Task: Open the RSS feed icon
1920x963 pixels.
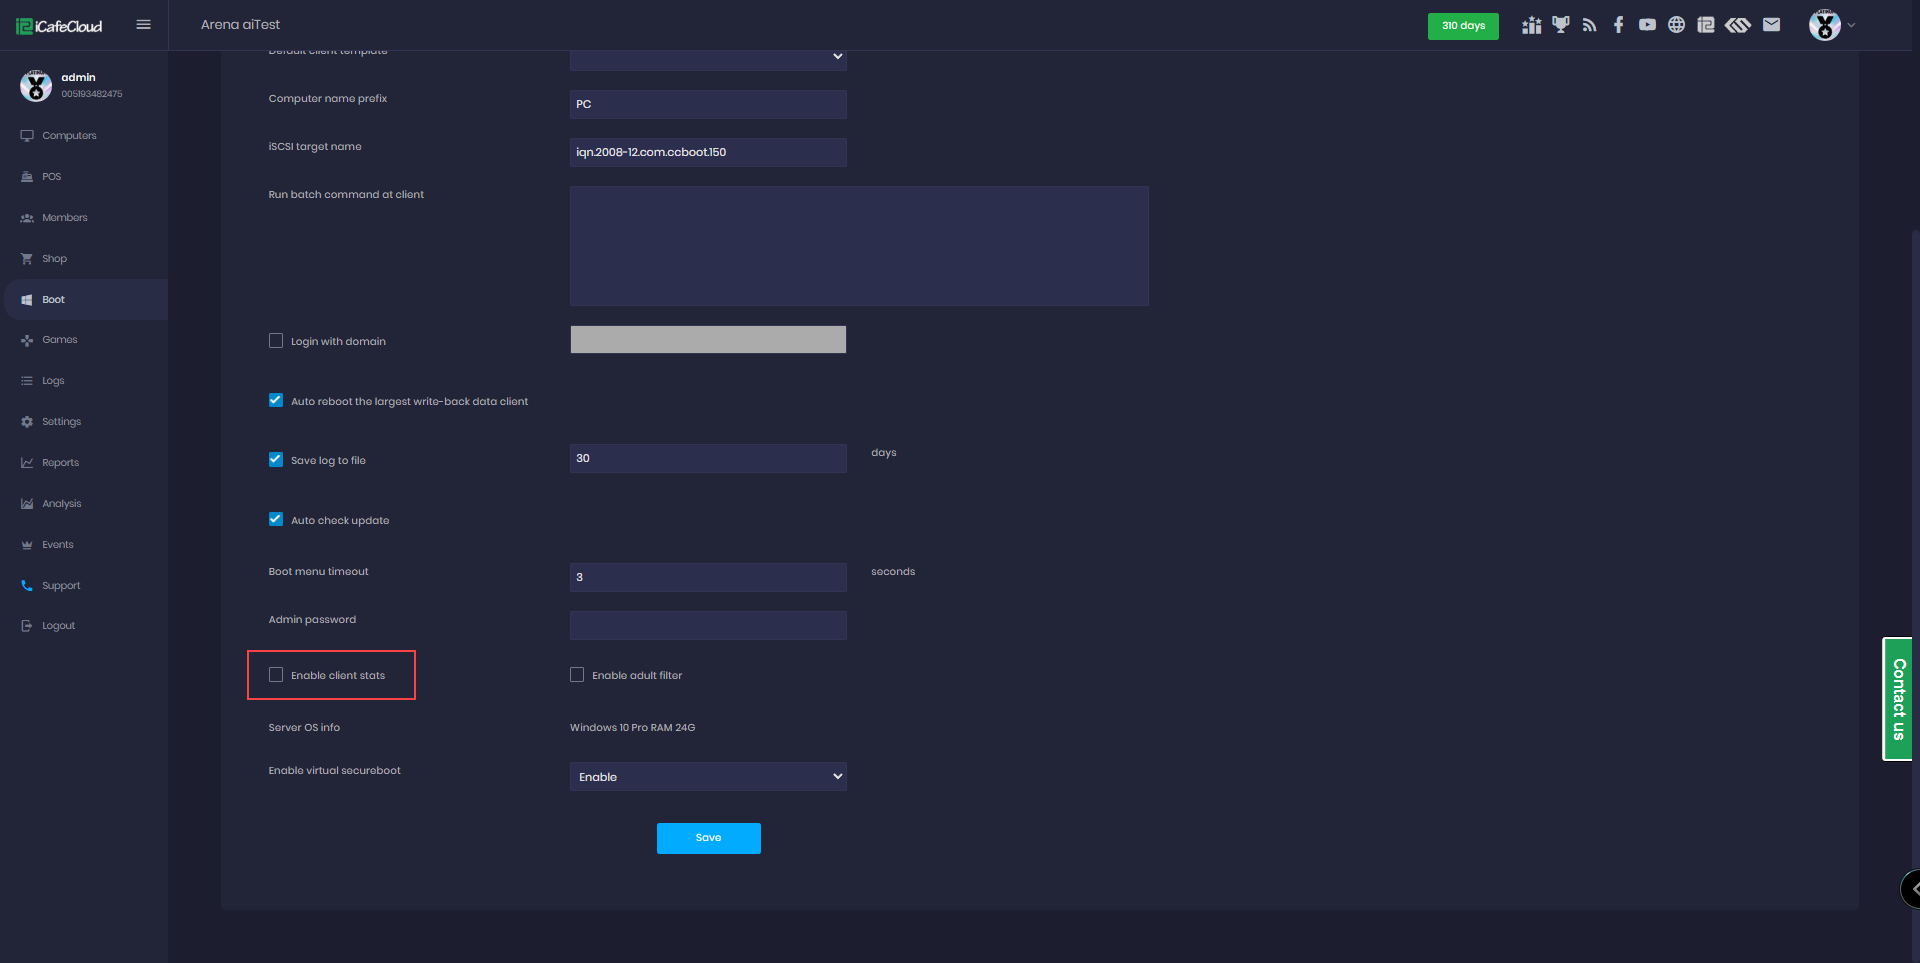Action: click(1589, 25)
